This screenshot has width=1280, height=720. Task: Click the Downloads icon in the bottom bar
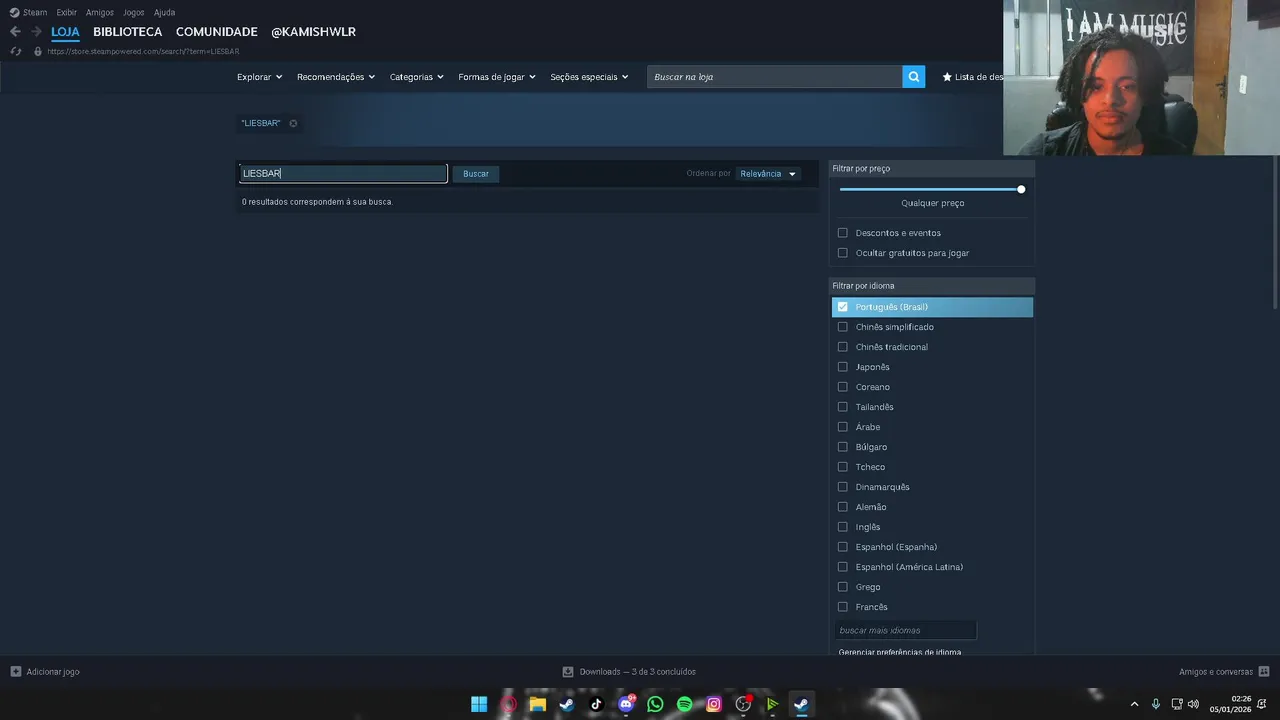click(568, 672)
